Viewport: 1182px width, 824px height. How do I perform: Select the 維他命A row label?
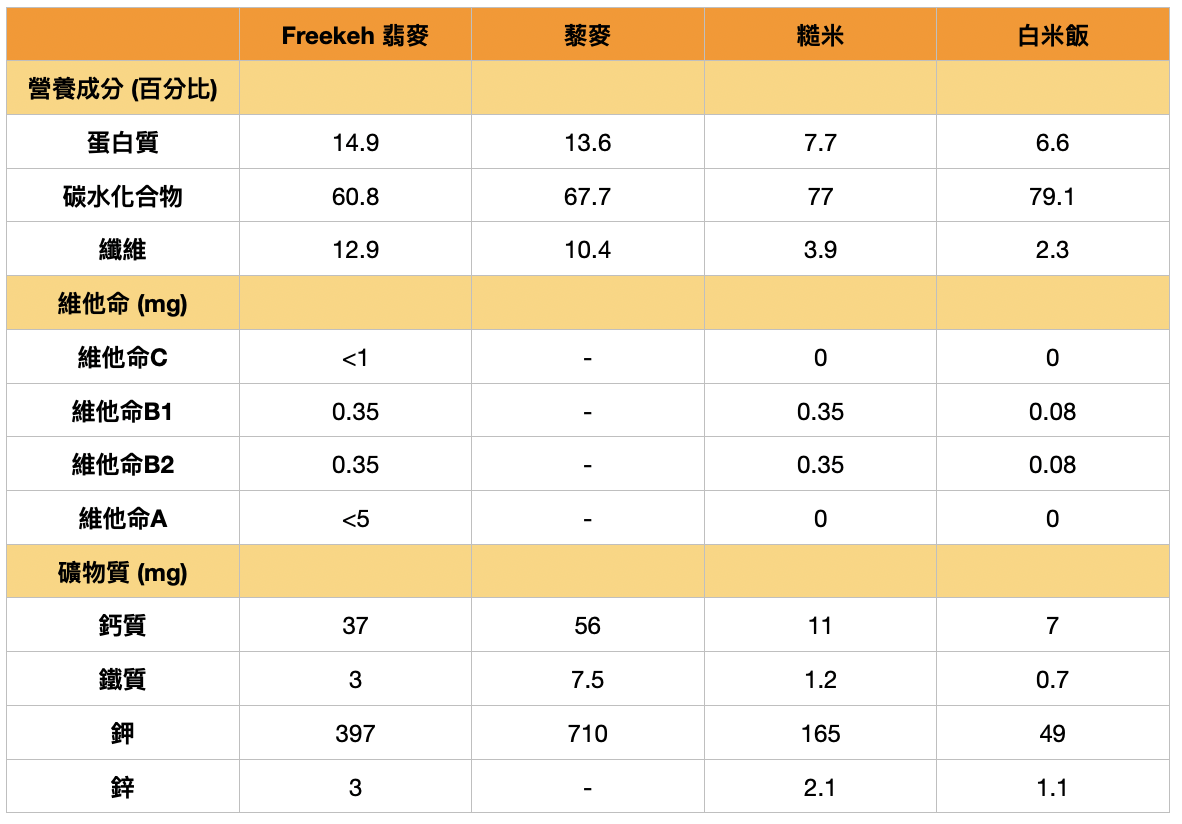pyautogui.click(x=123, y=519)
